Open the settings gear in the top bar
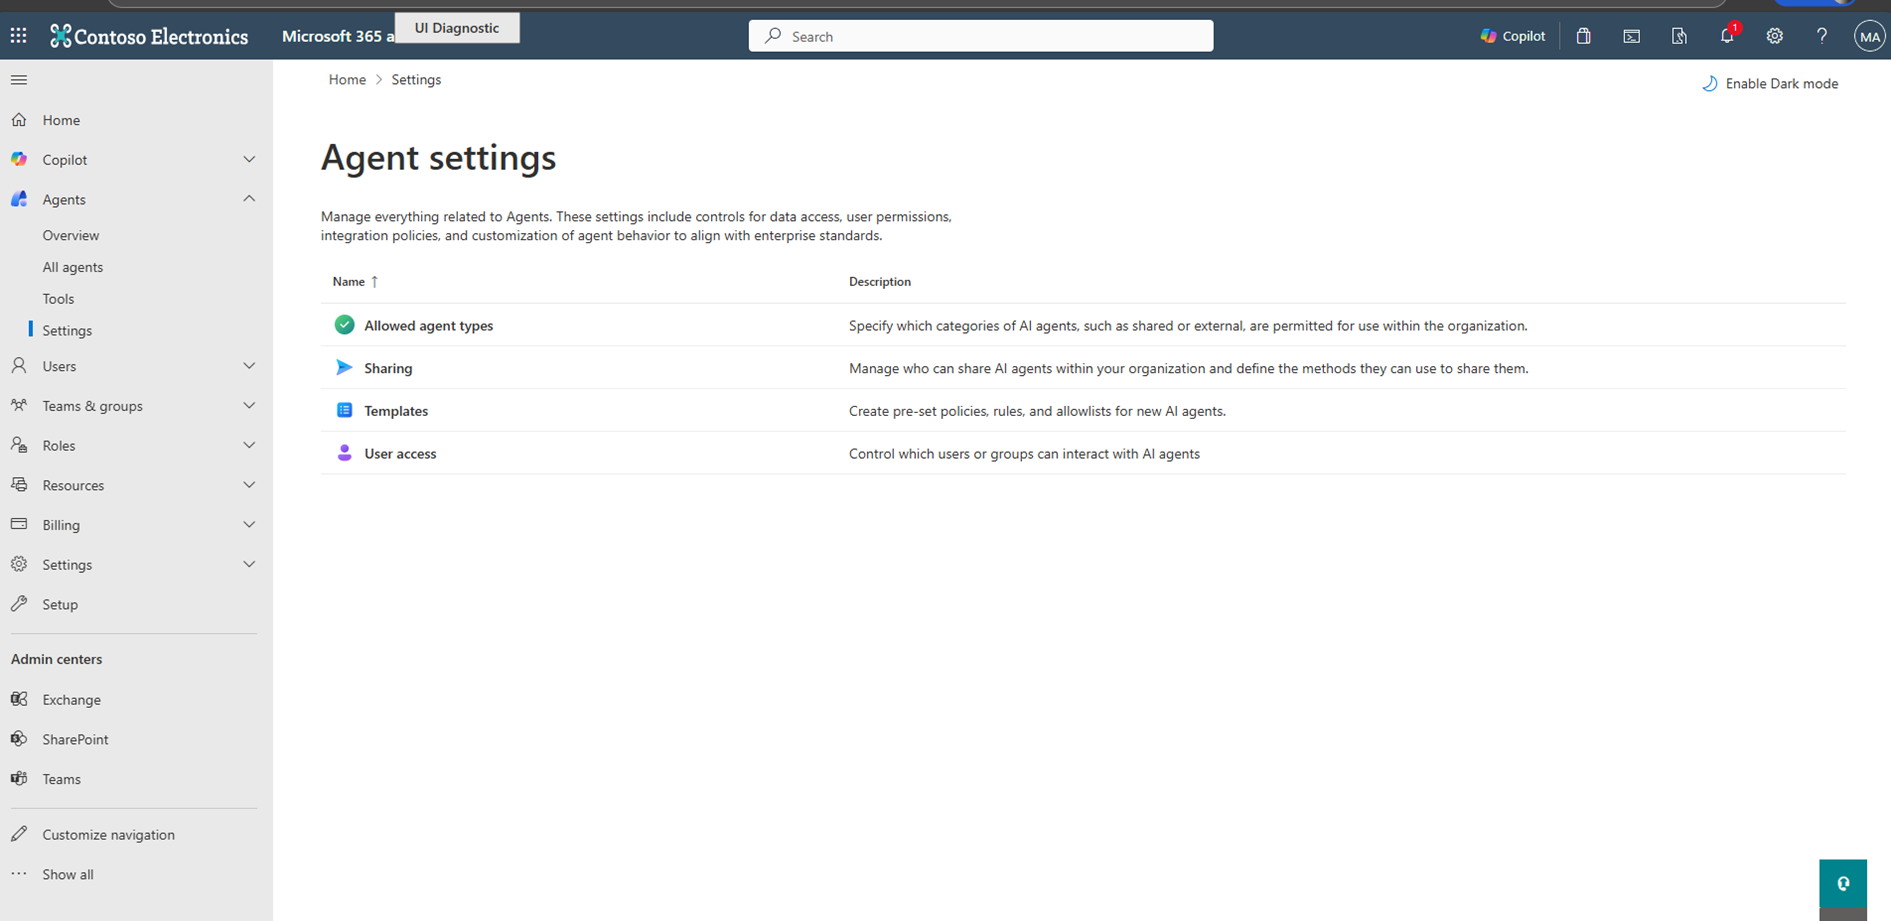Screen dimensions: 1891x921 [x=1774, y=36]
